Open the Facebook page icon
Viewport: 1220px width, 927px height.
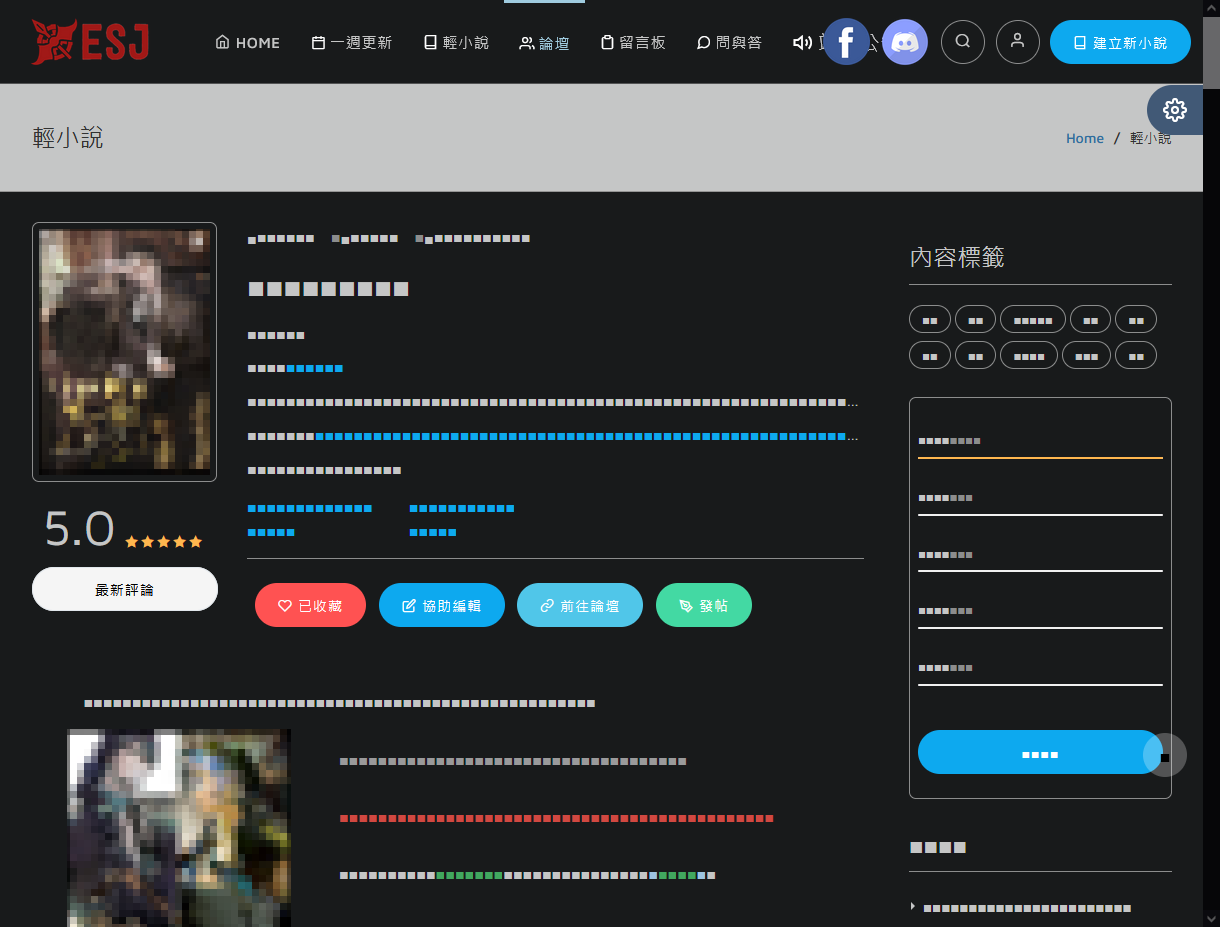pyautogui.click(x=846, y=42)
